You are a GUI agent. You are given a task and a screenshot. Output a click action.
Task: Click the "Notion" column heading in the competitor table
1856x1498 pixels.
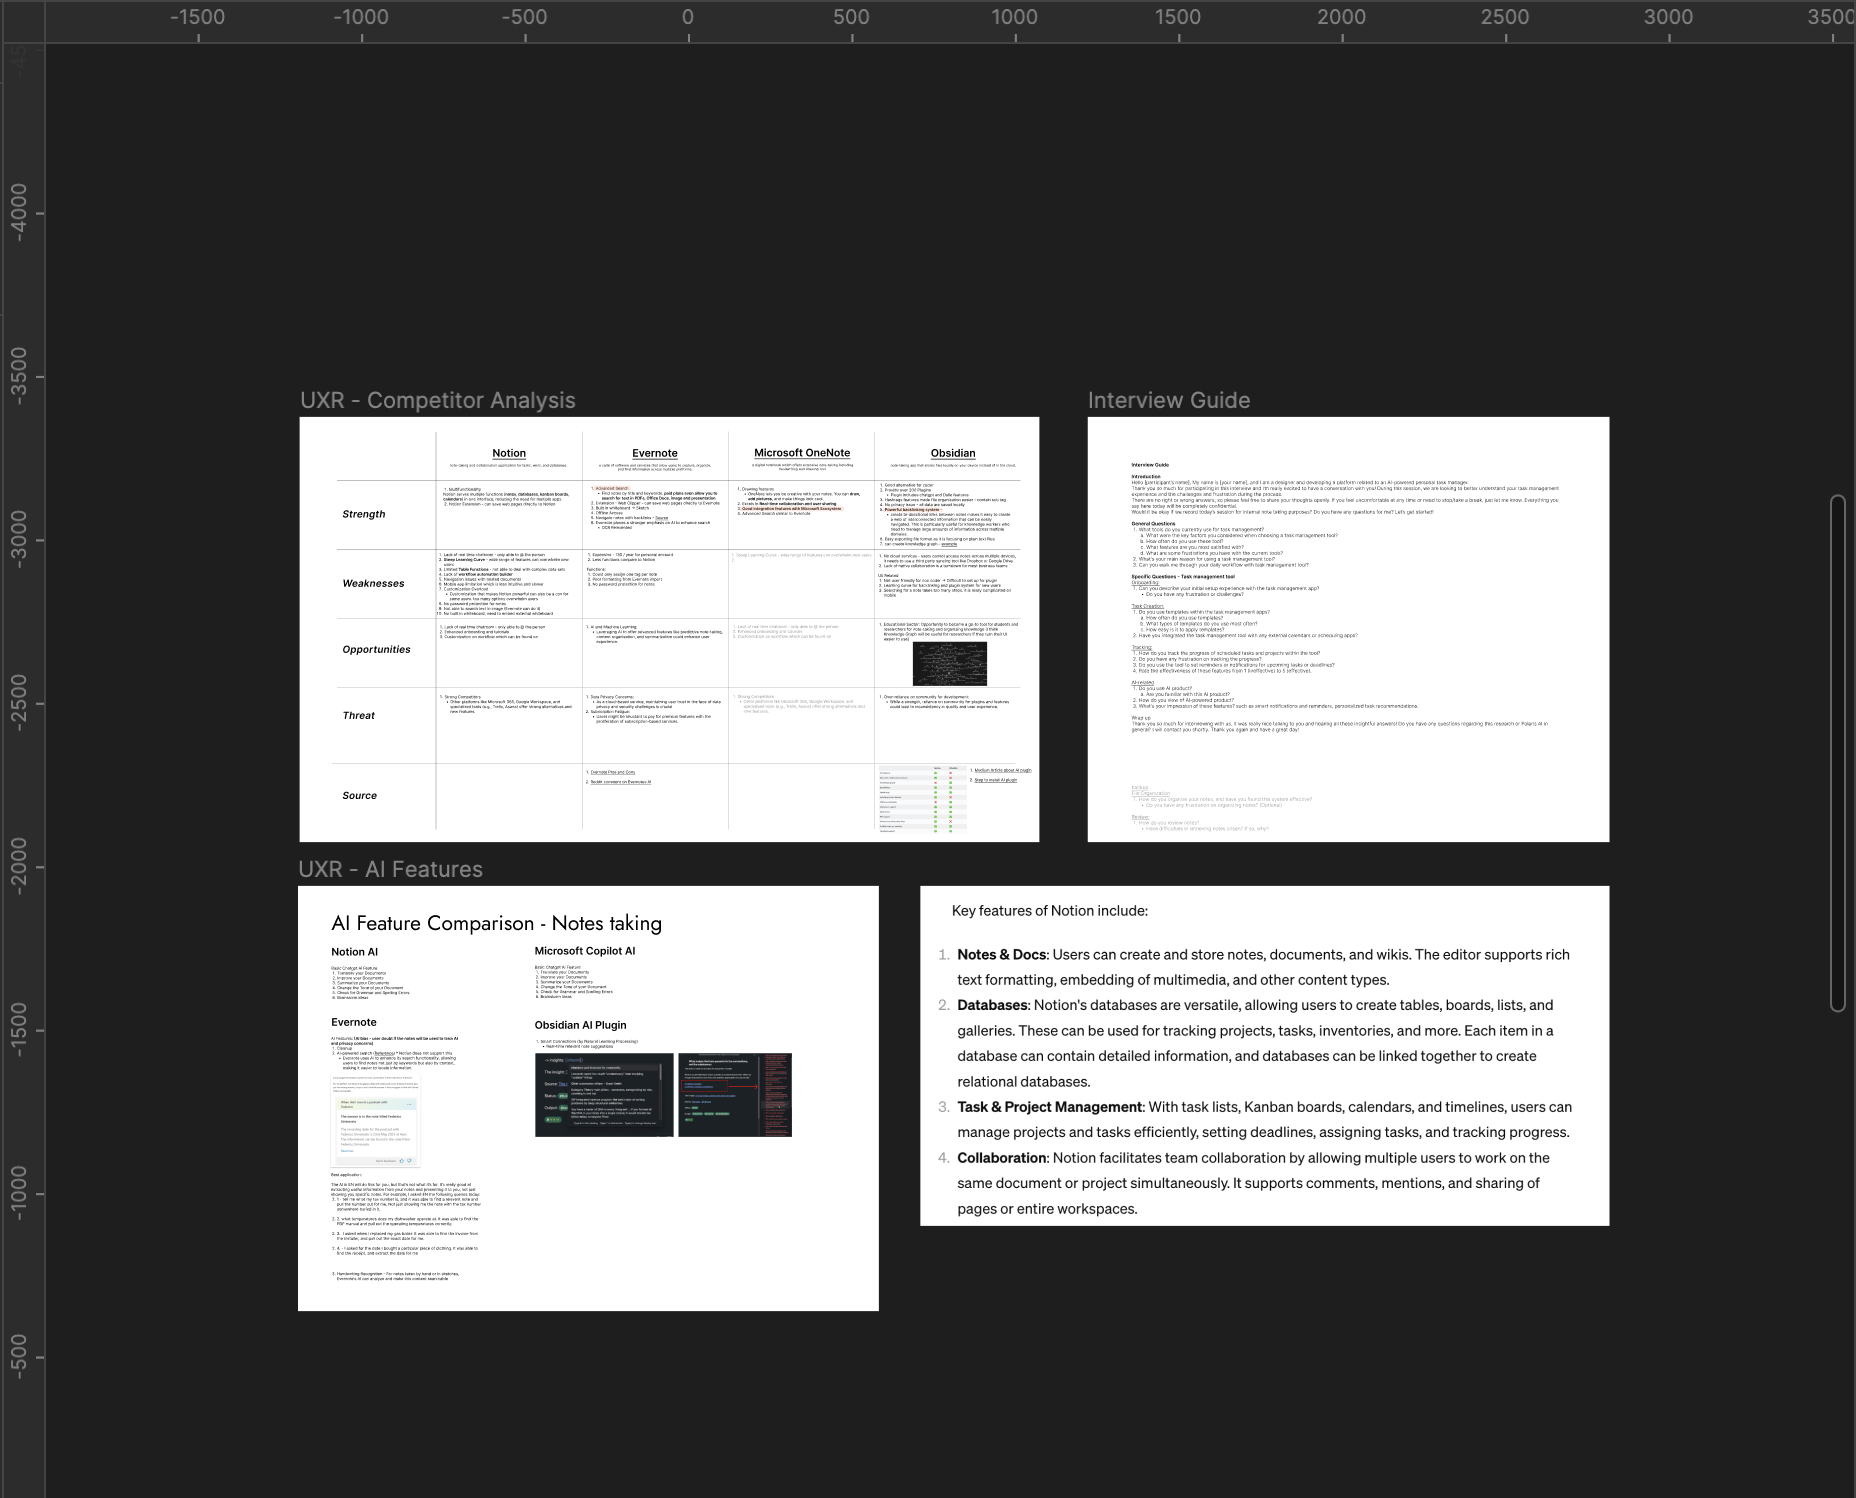[x=509, y=453]
